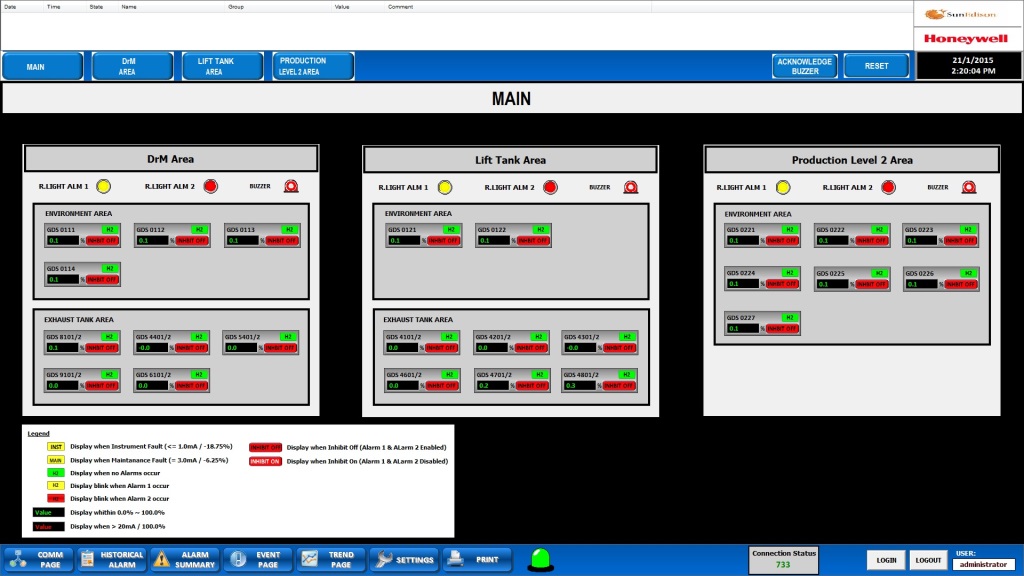
Task: Switch to Production Level 2 Area tab
Action: 313,66
